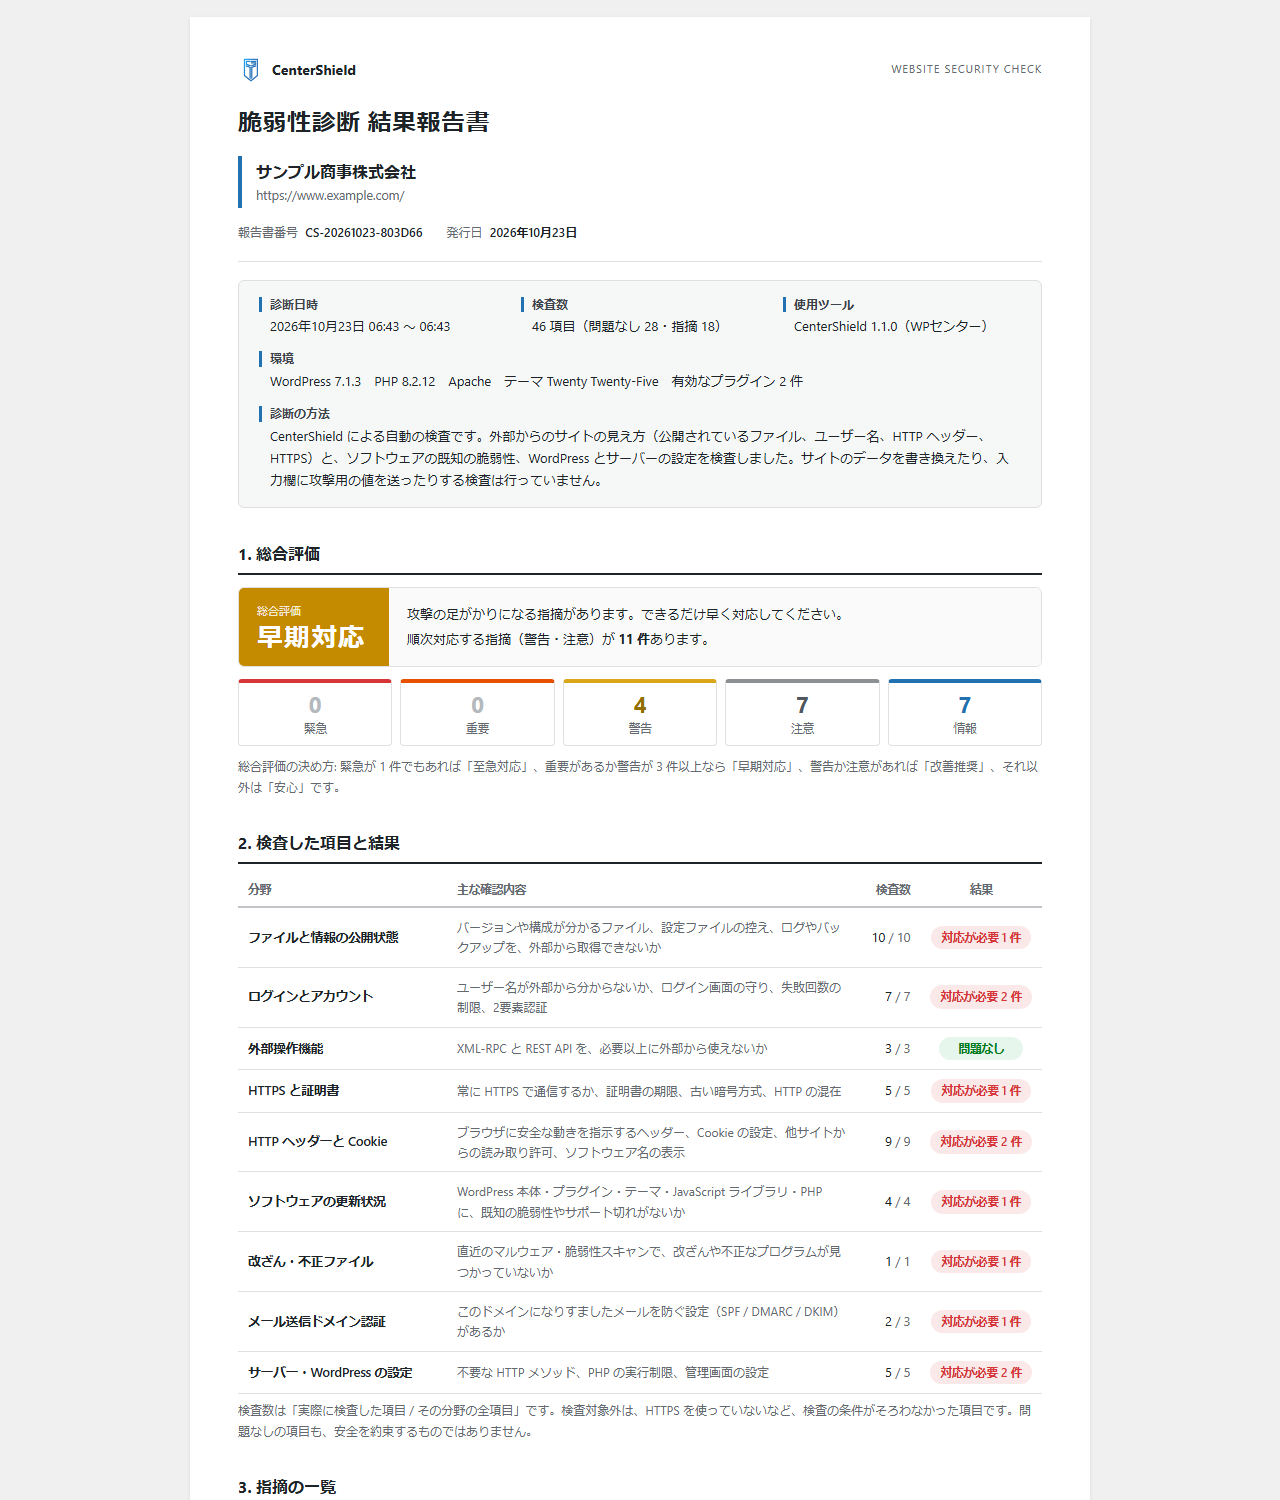Open the https://www.example.com/ URL
The width and height of the screenshot is (1280, 1500).
pos(330,196)
